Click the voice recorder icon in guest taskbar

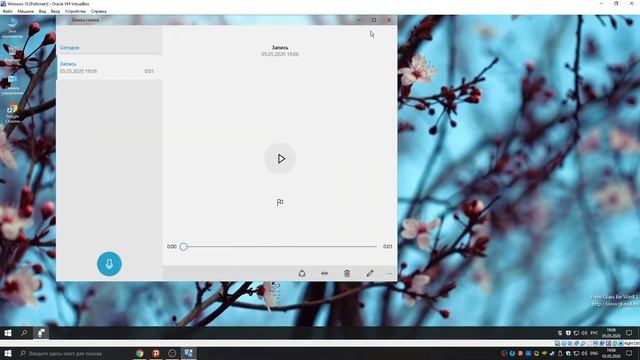(x=41, y=333)
